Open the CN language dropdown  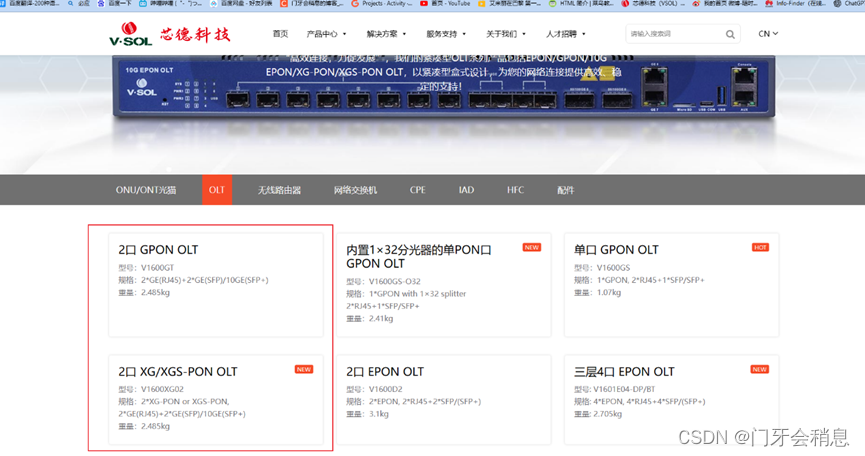click(x=768, y=34)
